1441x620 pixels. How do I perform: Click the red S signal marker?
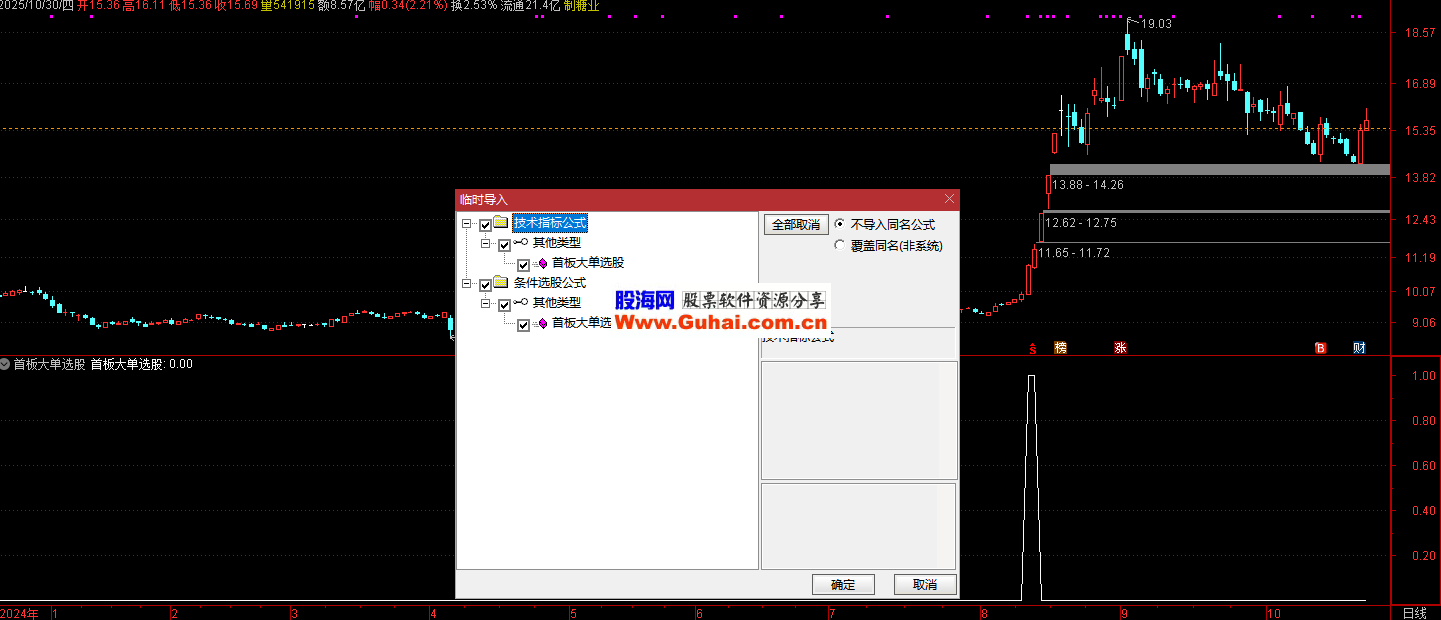point(1032,348)
